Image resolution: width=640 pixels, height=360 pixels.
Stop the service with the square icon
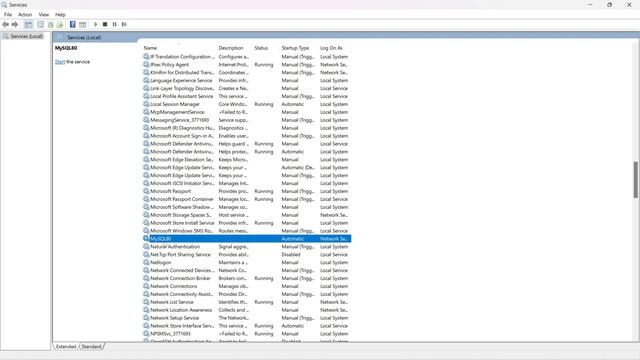click(x=105, y=24)
